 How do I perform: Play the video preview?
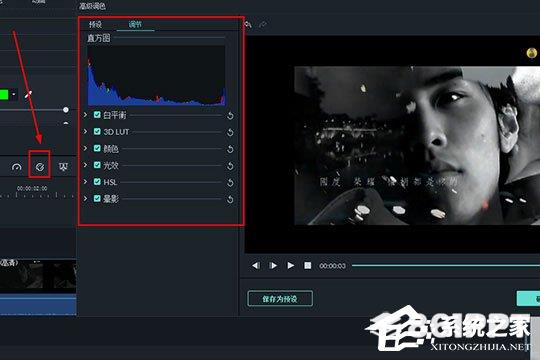pos(291,266)
